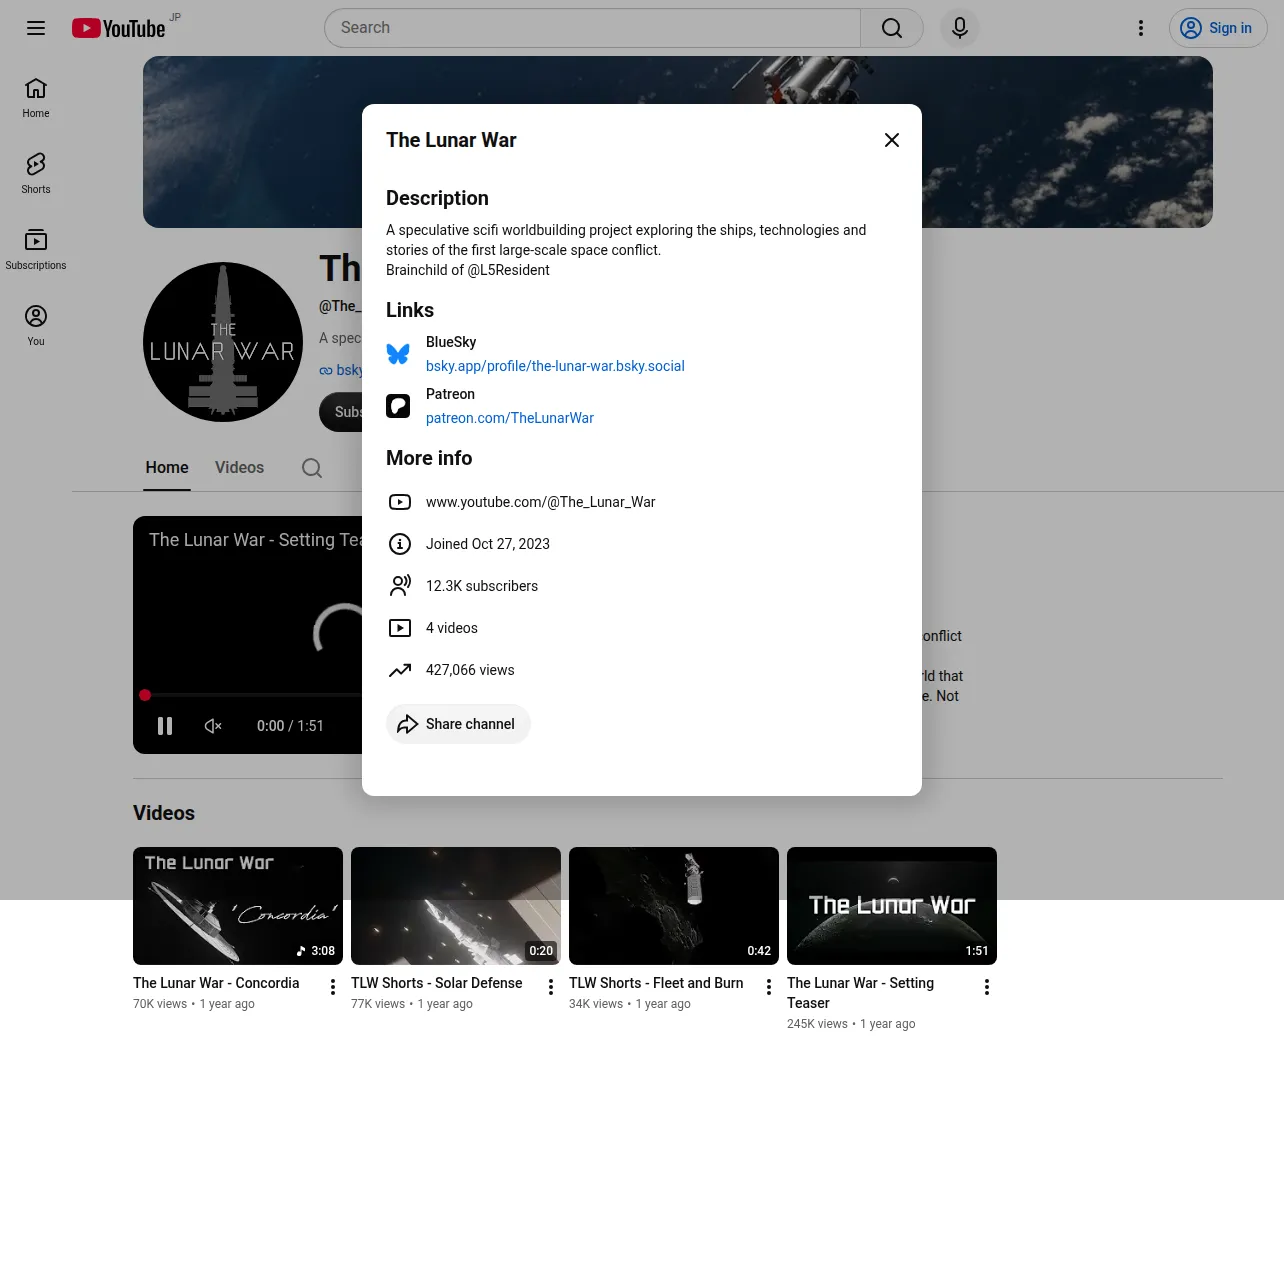The width and height of the screenshot is (1284, 1288).
Task: Open The Lunar War - Concordia title
Action: [216, 983]
